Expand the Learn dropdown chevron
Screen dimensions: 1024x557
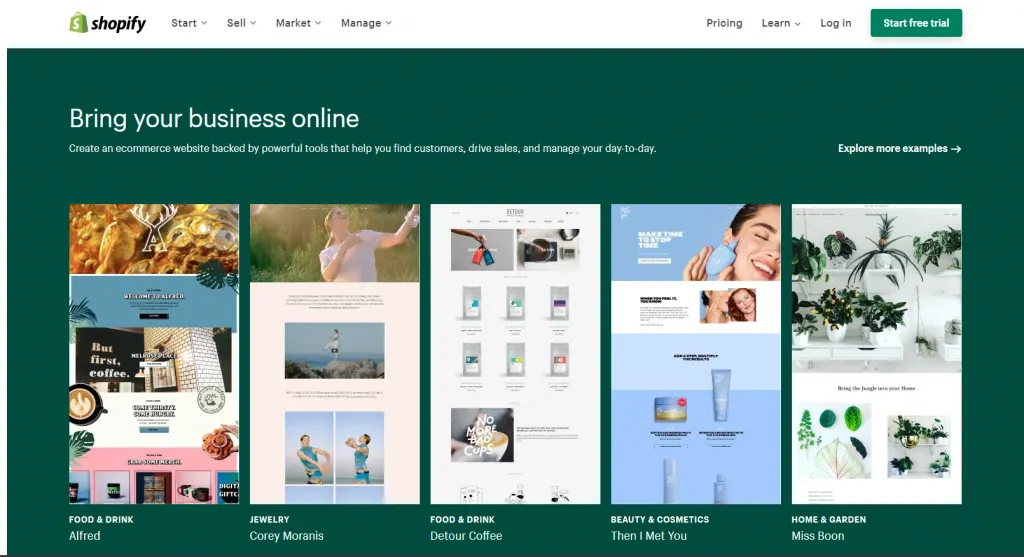coord(797,24)
